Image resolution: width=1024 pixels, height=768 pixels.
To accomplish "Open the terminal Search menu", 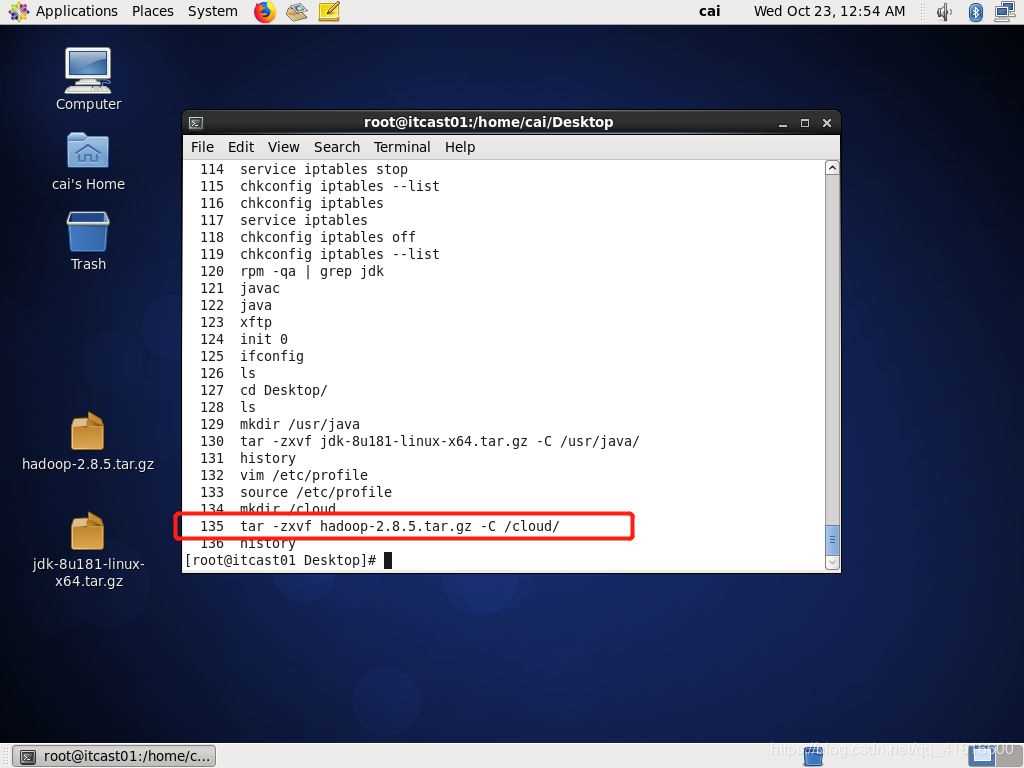I will pos(336,147).
